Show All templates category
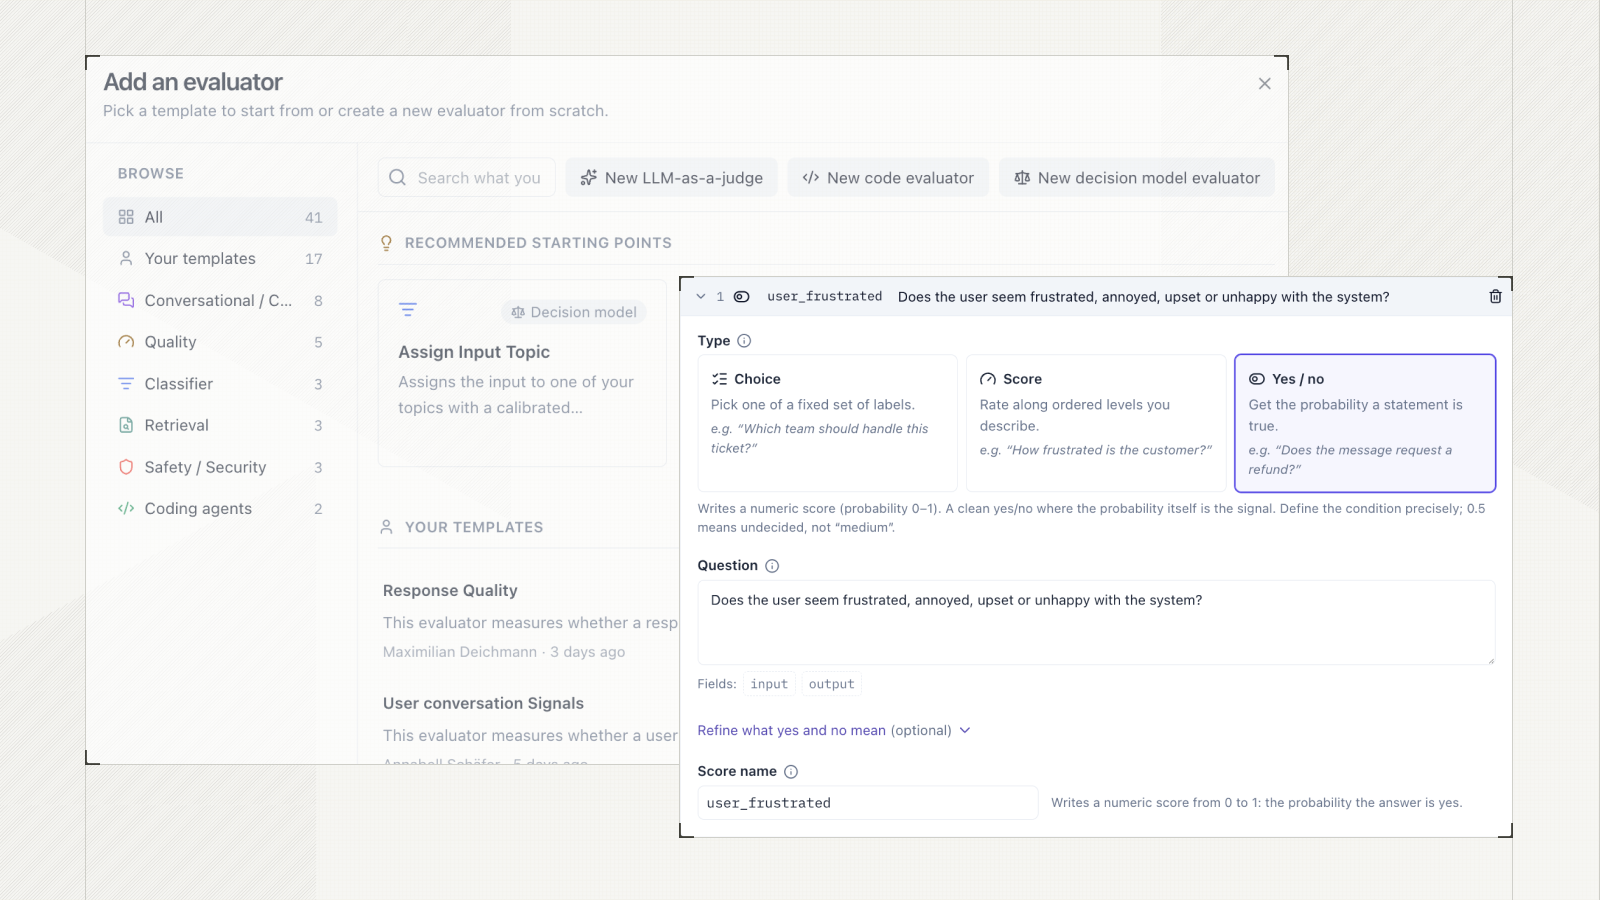Image resolution: width=1600 pixels, height=900 pixels. click(220, 217)
